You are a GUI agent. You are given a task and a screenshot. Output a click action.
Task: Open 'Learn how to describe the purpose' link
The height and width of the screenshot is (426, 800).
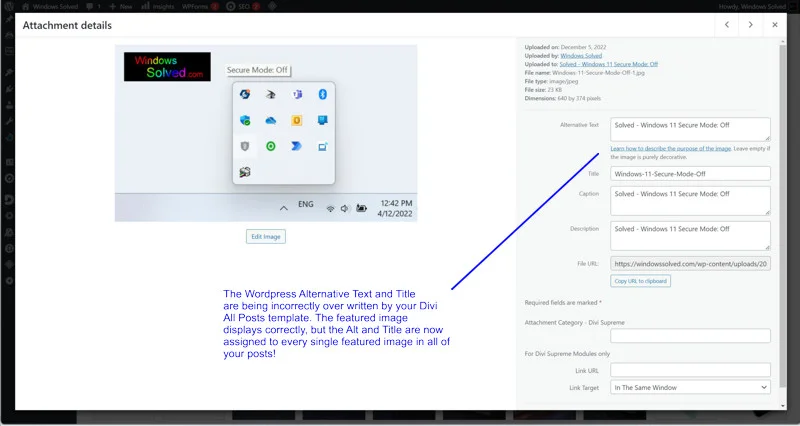click(x=670, y=148)
